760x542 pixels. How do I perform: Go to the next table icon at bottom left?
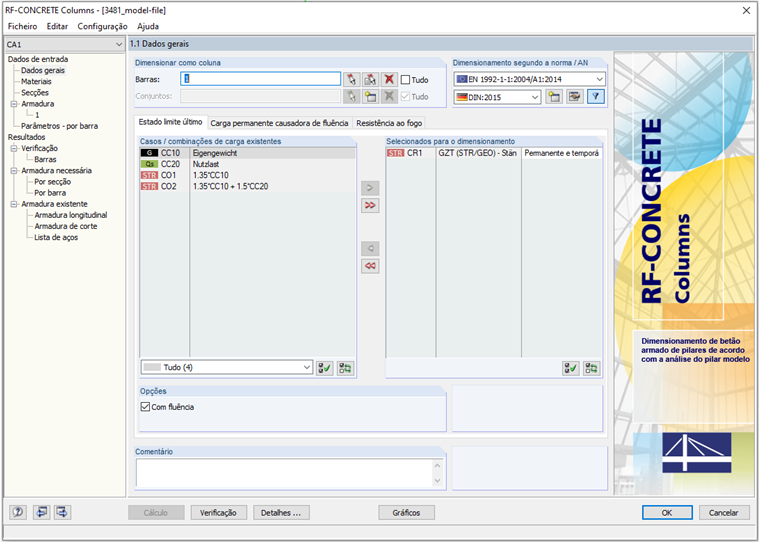pos(63,512)
